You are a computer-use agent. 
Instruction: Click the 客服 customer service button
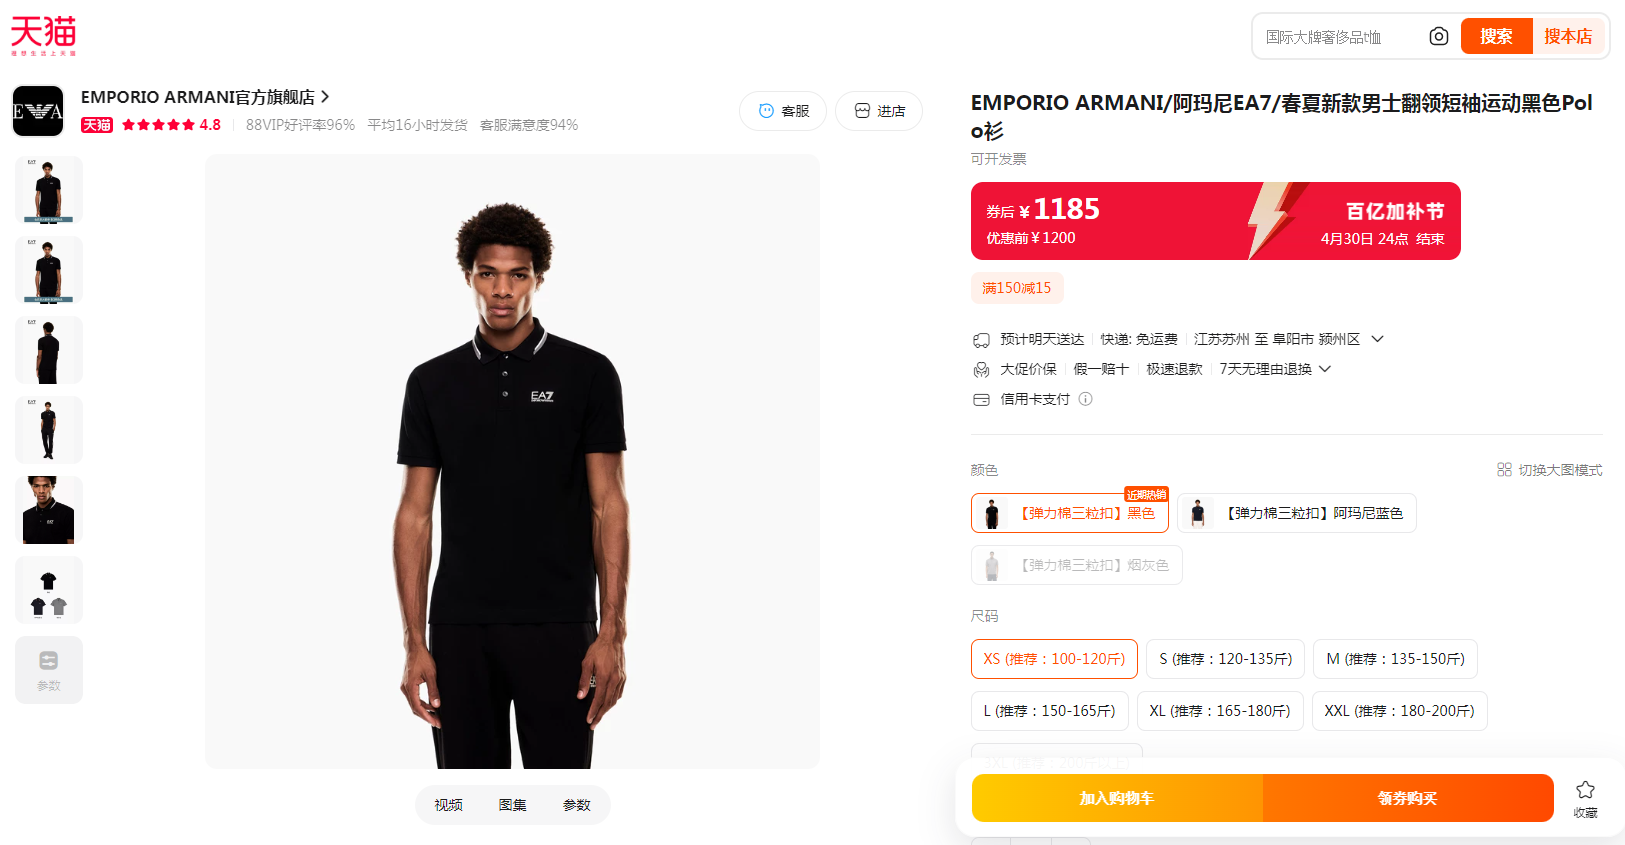pos(783,111)
